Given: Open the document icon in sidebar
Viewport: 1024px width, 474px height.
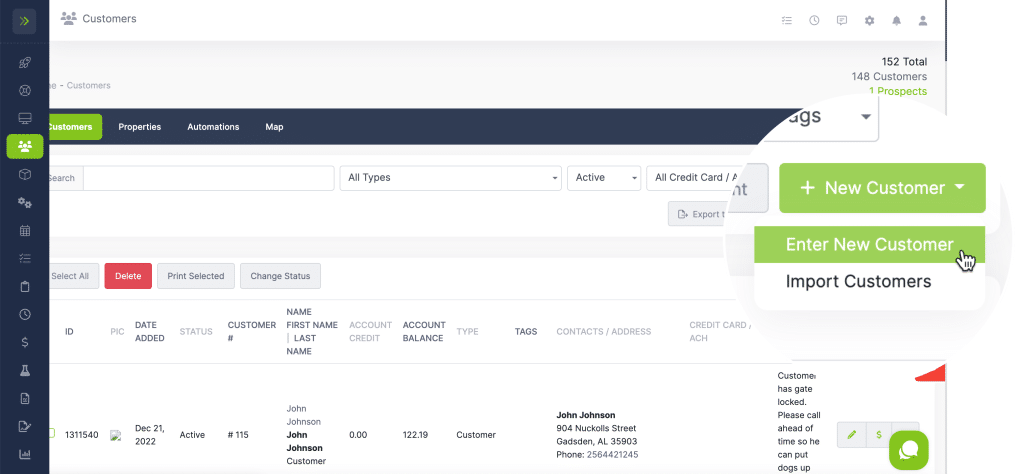Looking at the screenshot, I should (25, 398).
